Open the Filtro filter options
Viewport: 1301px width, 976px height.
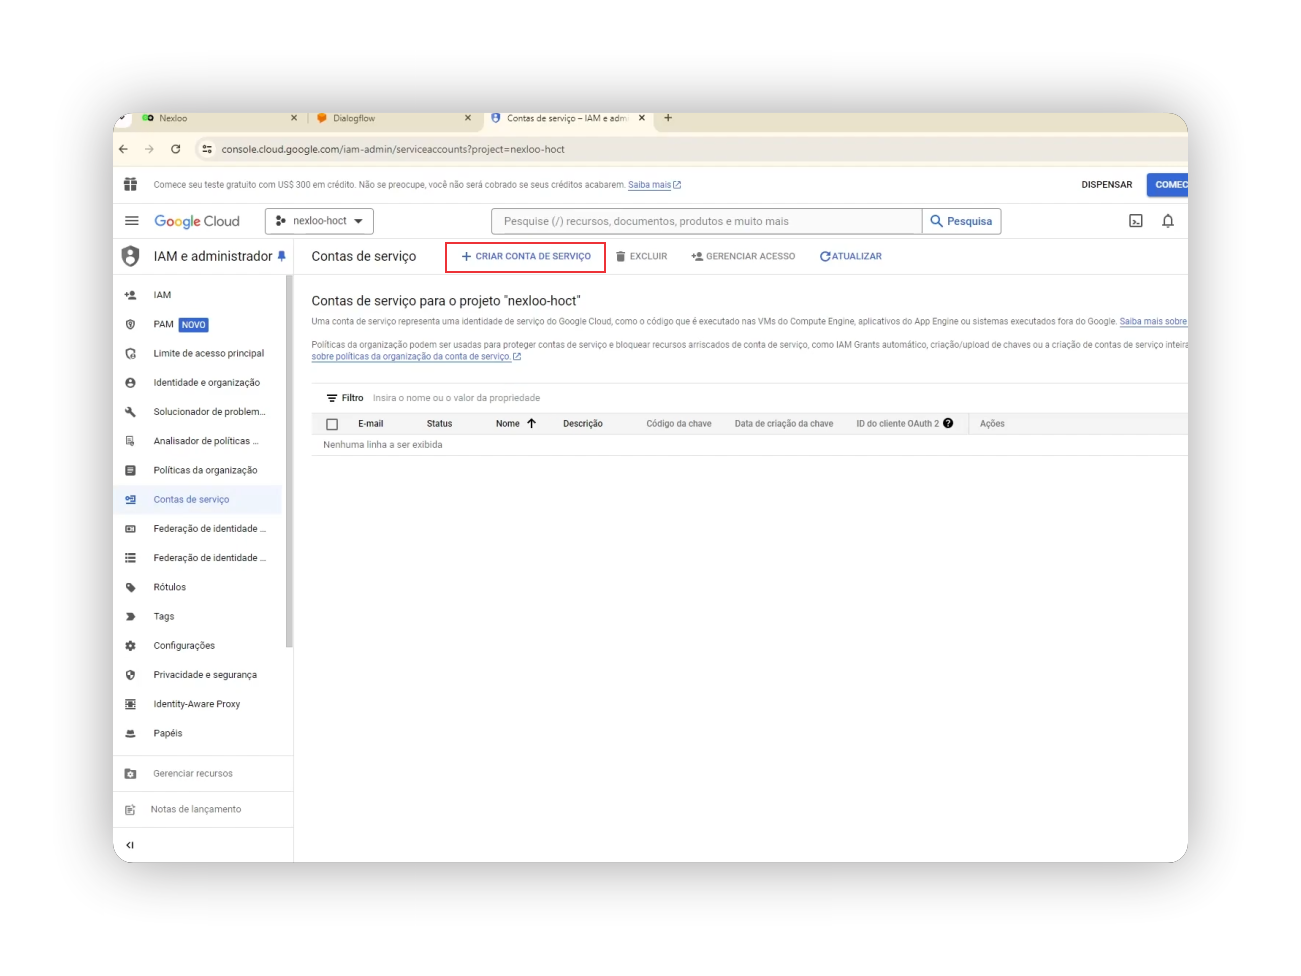(344, 398)
